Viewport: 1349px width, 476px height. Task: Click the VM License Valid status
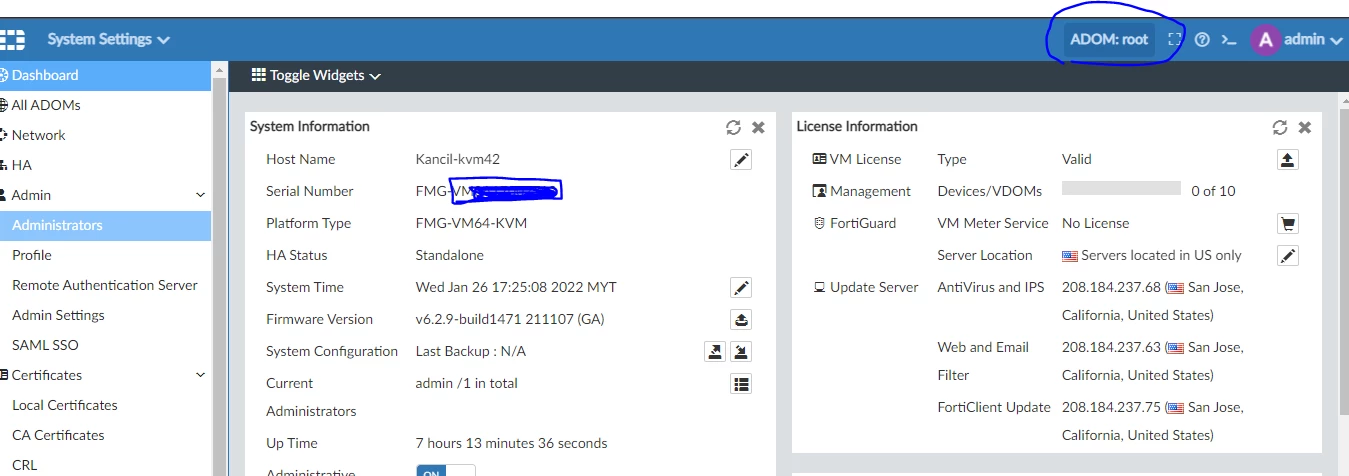point(1077,159)
